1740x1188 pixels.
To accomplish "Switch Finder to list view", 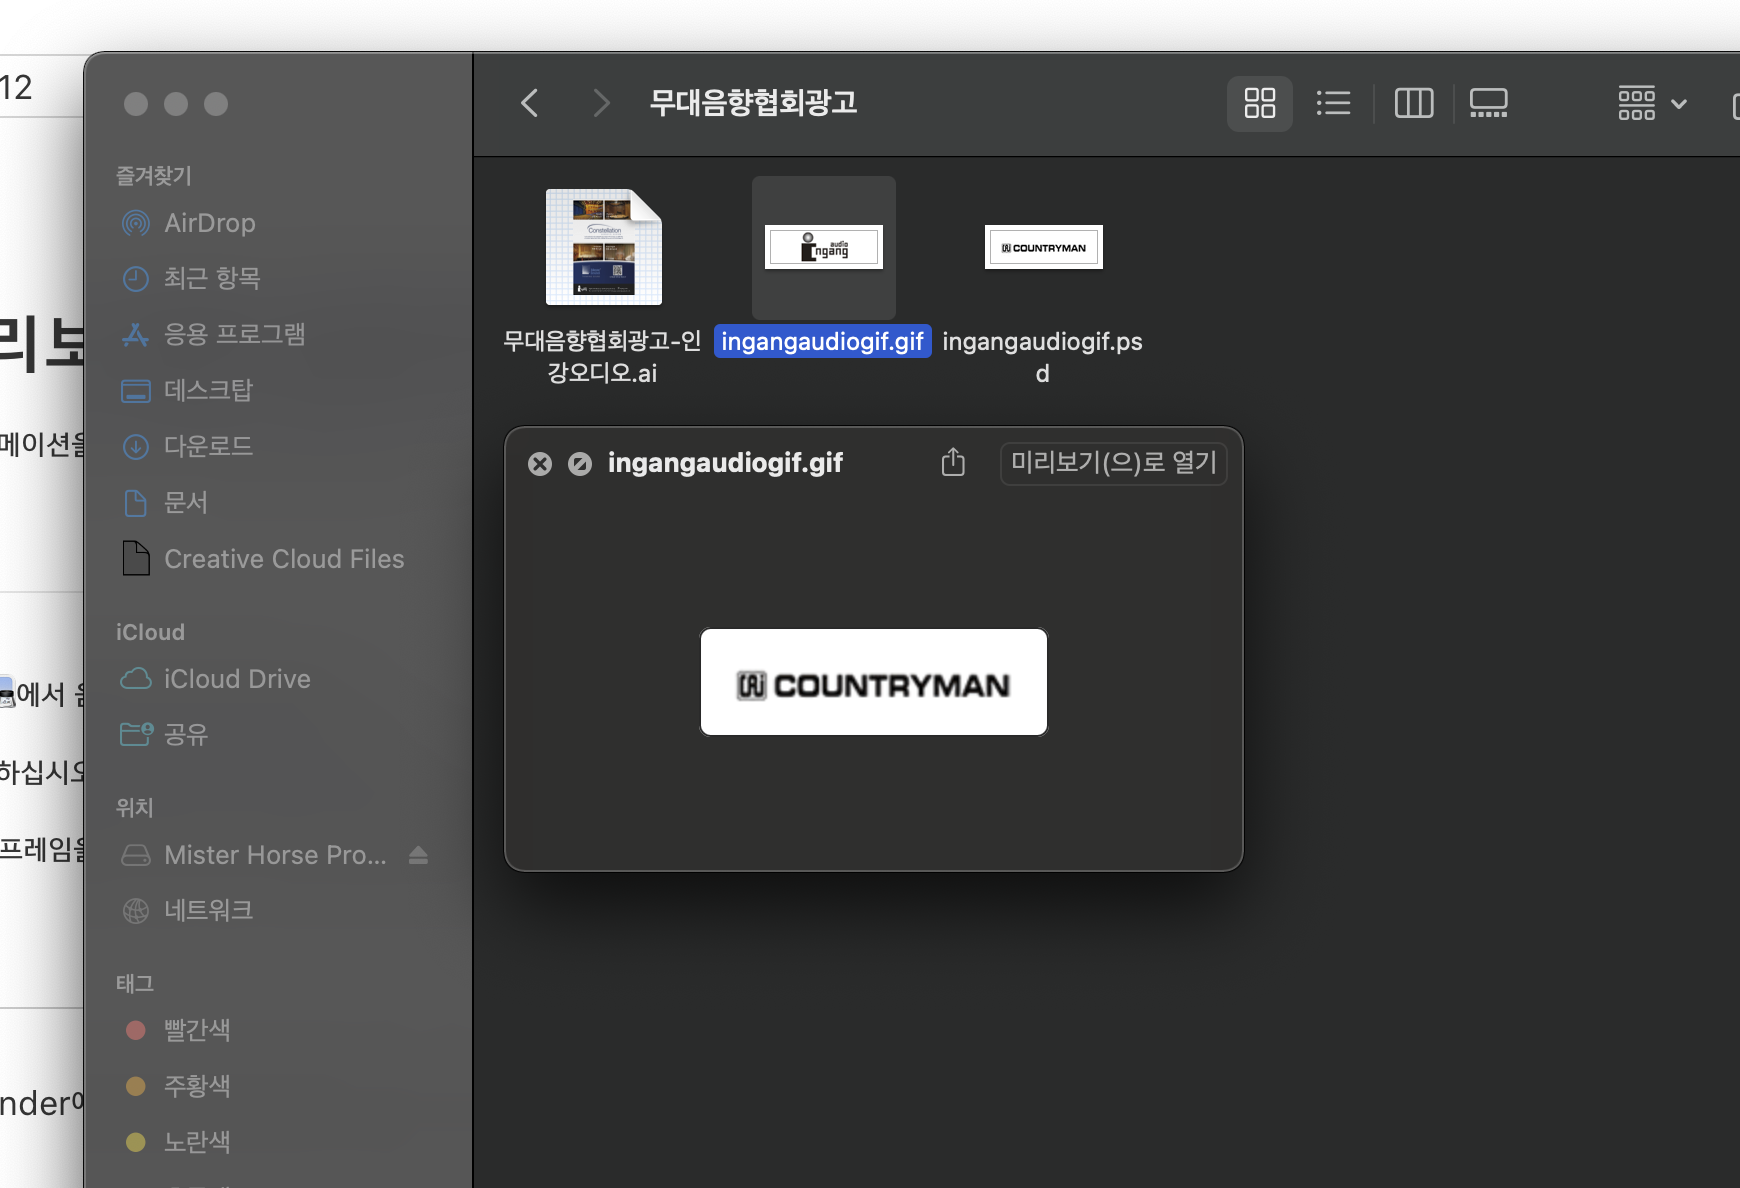I will pos(1333,103).
